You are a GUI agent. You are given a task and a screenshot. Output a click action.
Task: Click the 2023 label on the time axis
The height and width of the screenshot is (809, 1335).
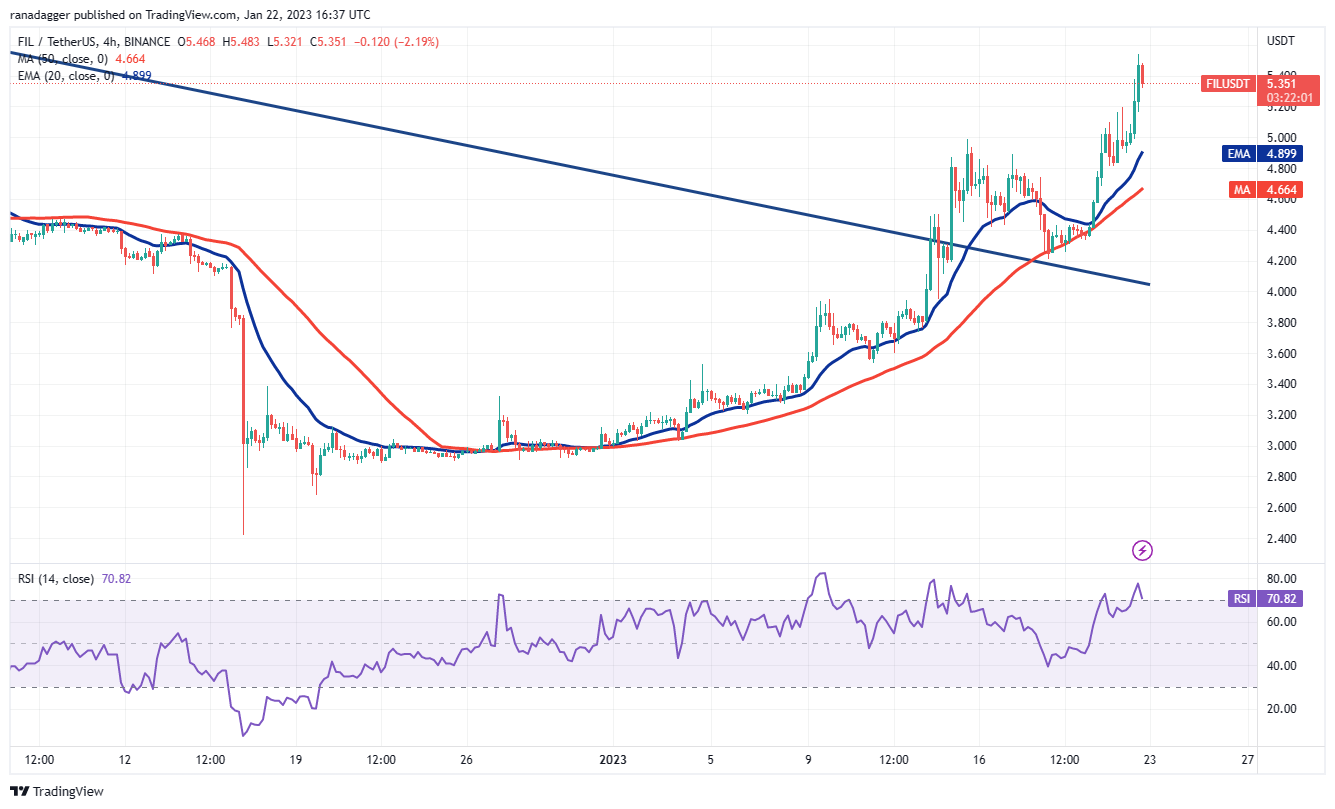[612, 759]
